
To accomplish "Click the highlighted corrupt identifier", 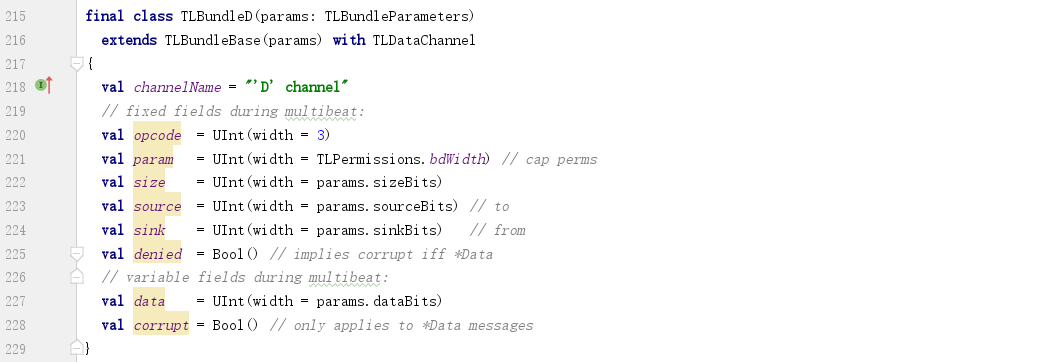I will click(161, 325).
